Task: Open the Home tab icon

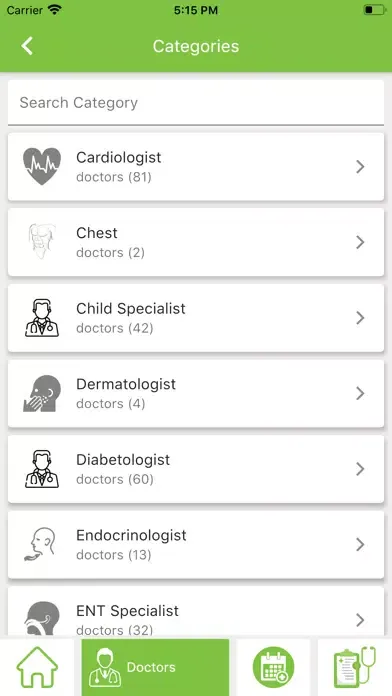Action: pos(37,667)
